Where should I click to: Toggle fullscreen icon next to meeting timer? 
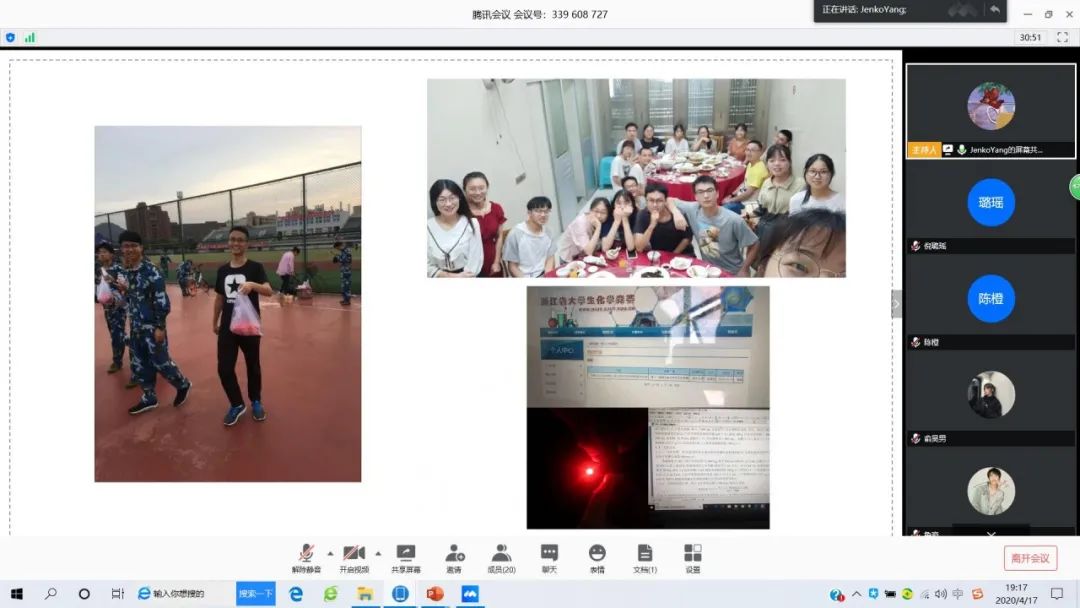click(x=1061, y=37)
